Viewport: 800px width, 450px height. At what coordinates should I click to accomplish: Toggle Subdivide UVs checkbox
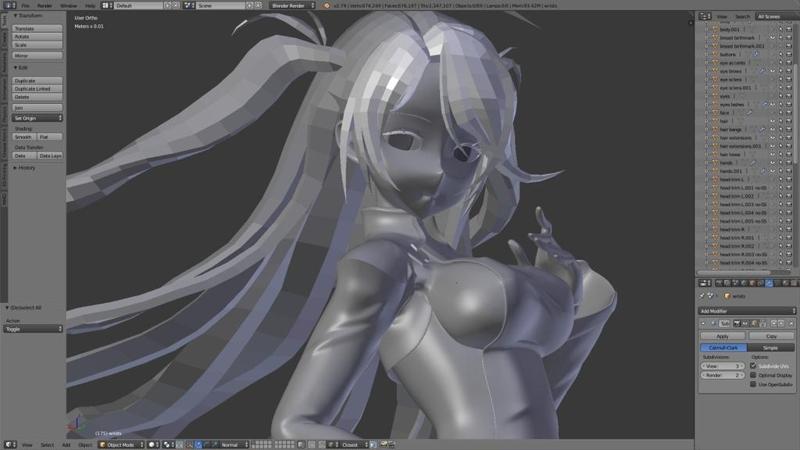point(753,366)
